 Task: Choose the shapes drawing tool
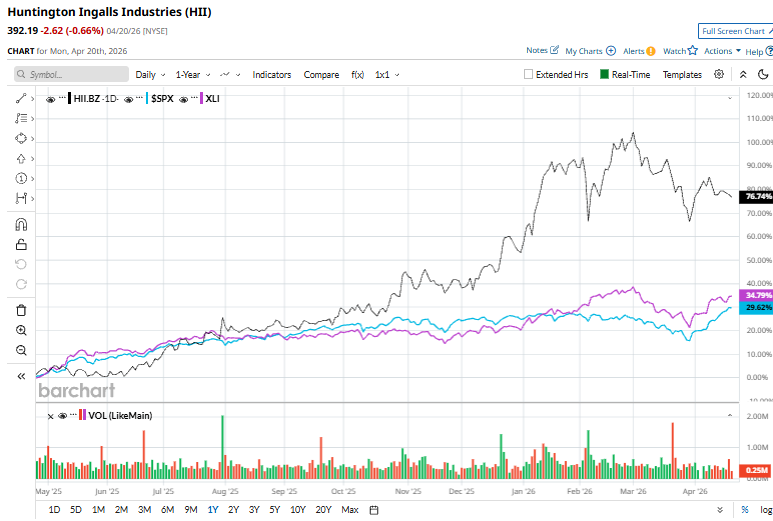point(21,139)
